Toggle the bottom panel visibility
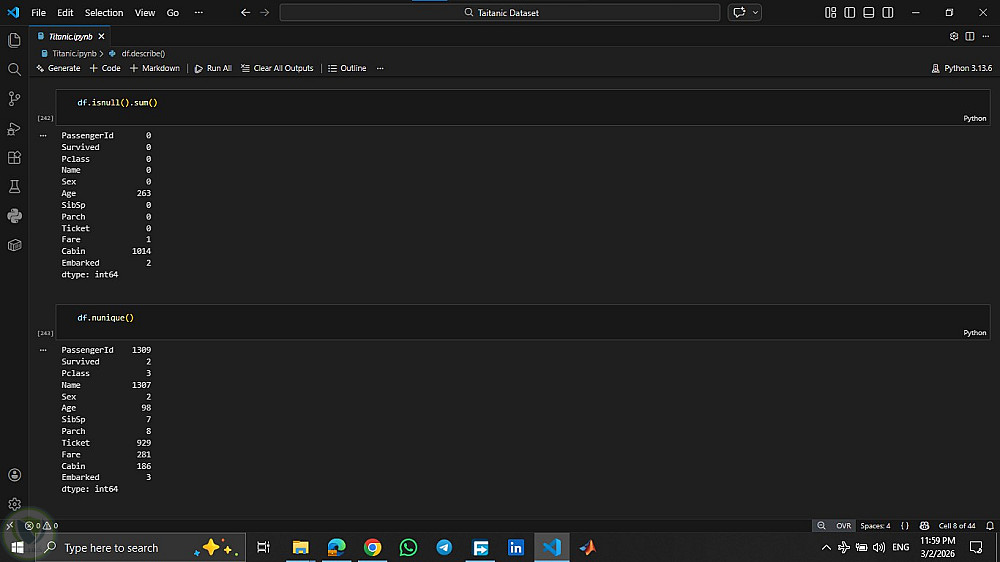1000x562 pixels. click(x=869, y=12)
